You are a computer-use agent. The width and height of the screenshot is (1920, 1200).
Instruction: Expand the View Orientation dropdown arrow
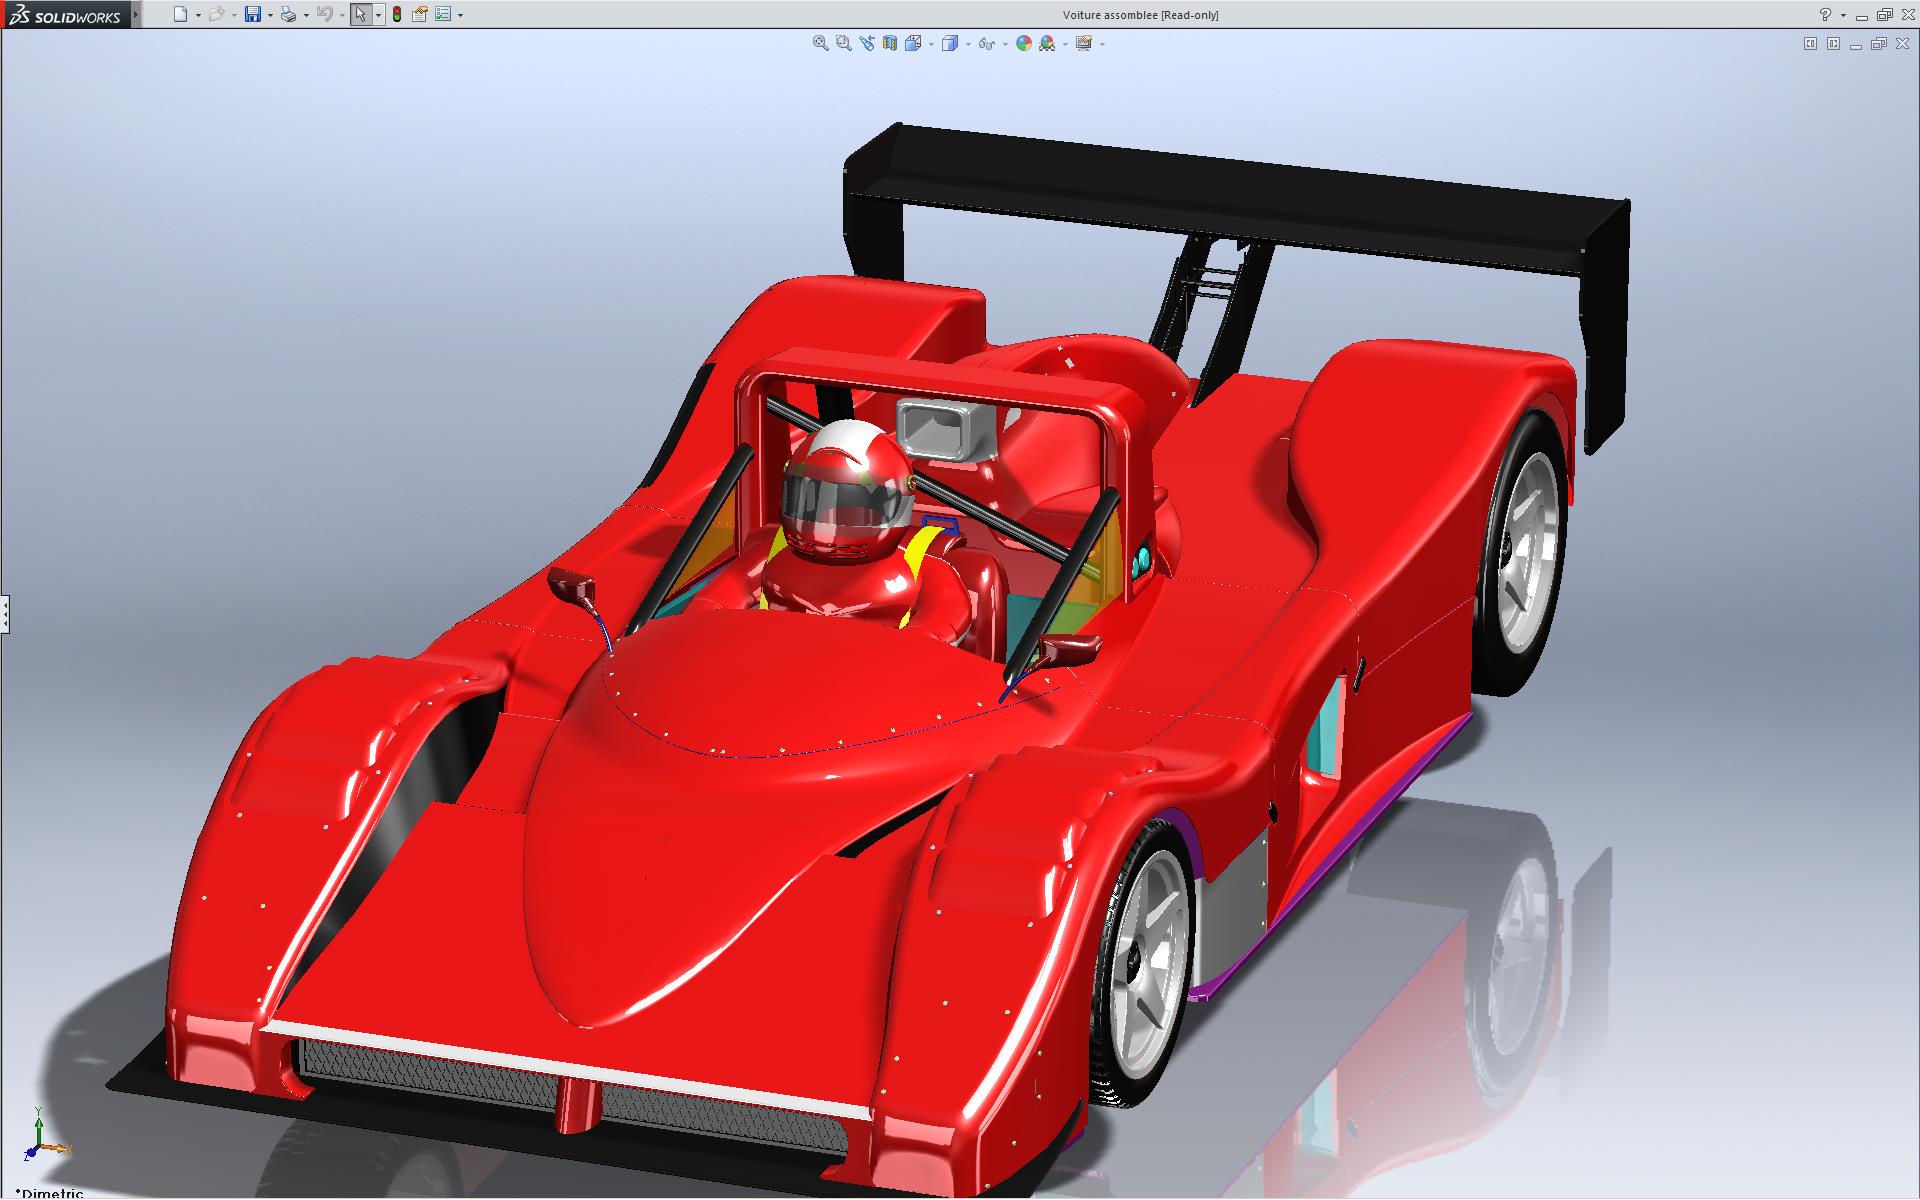coord(931,44)
